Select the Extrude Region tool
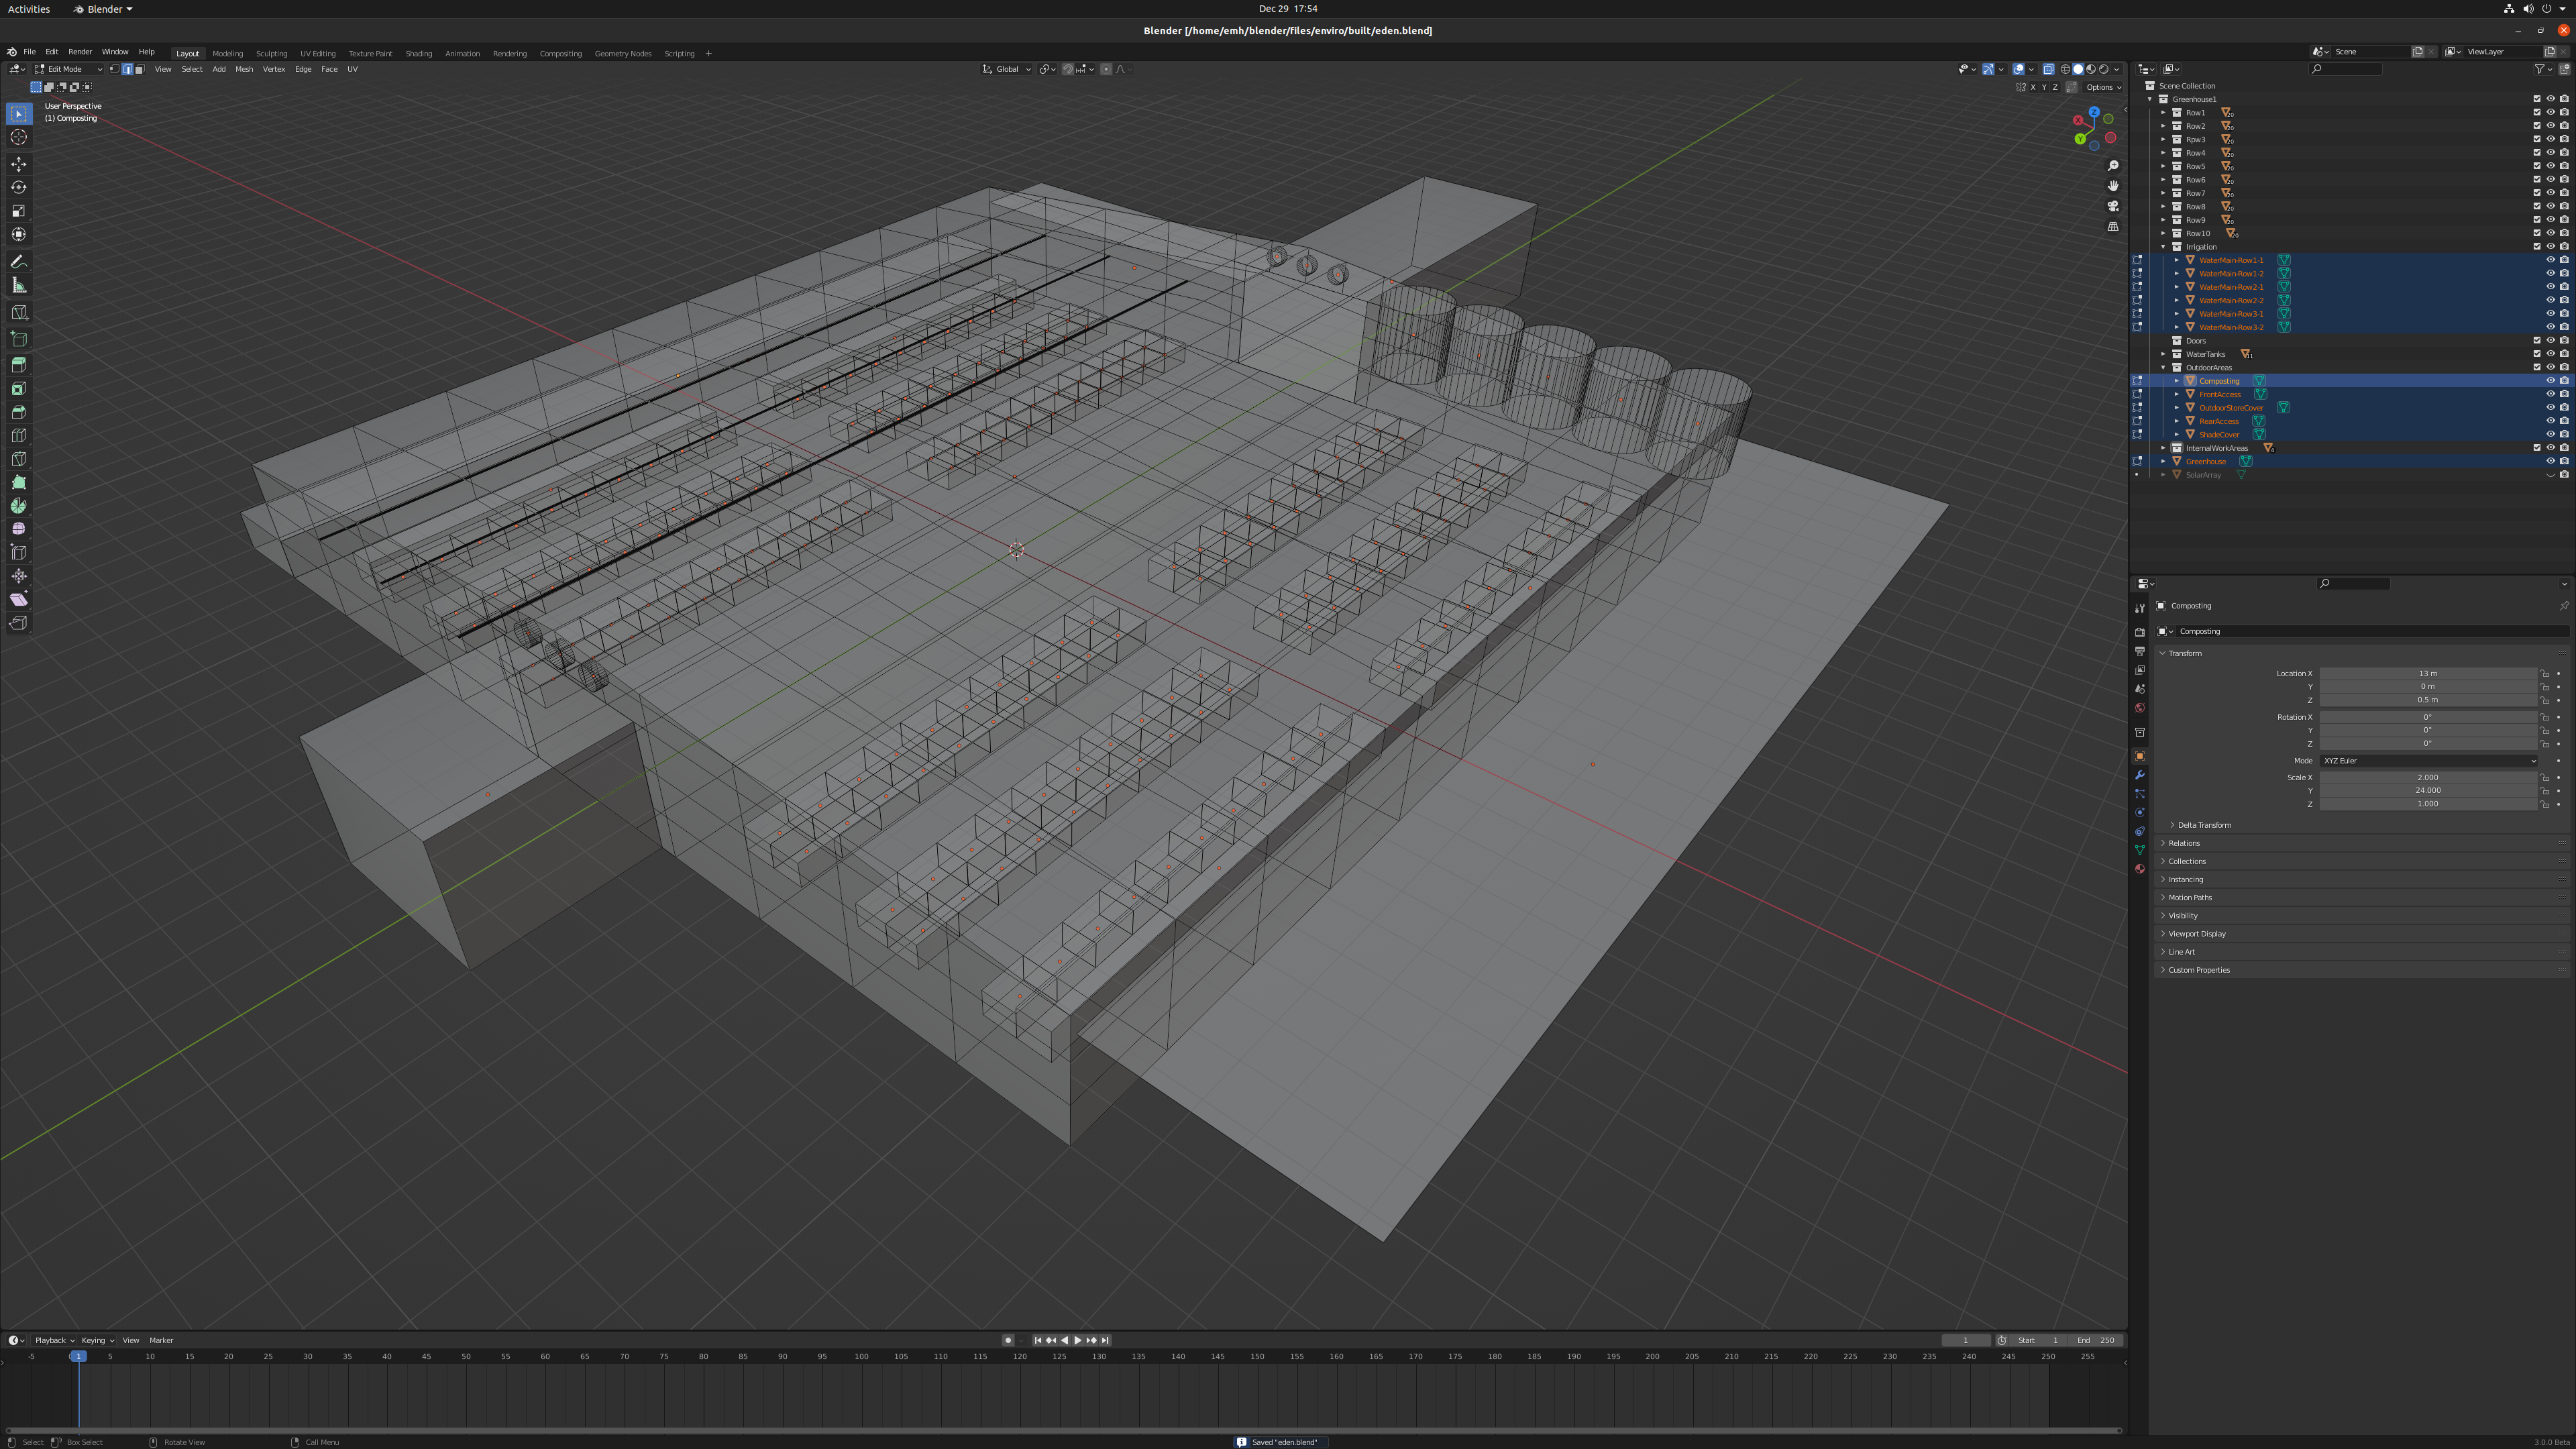The image size is (2576, 1449). coord(19,365)
